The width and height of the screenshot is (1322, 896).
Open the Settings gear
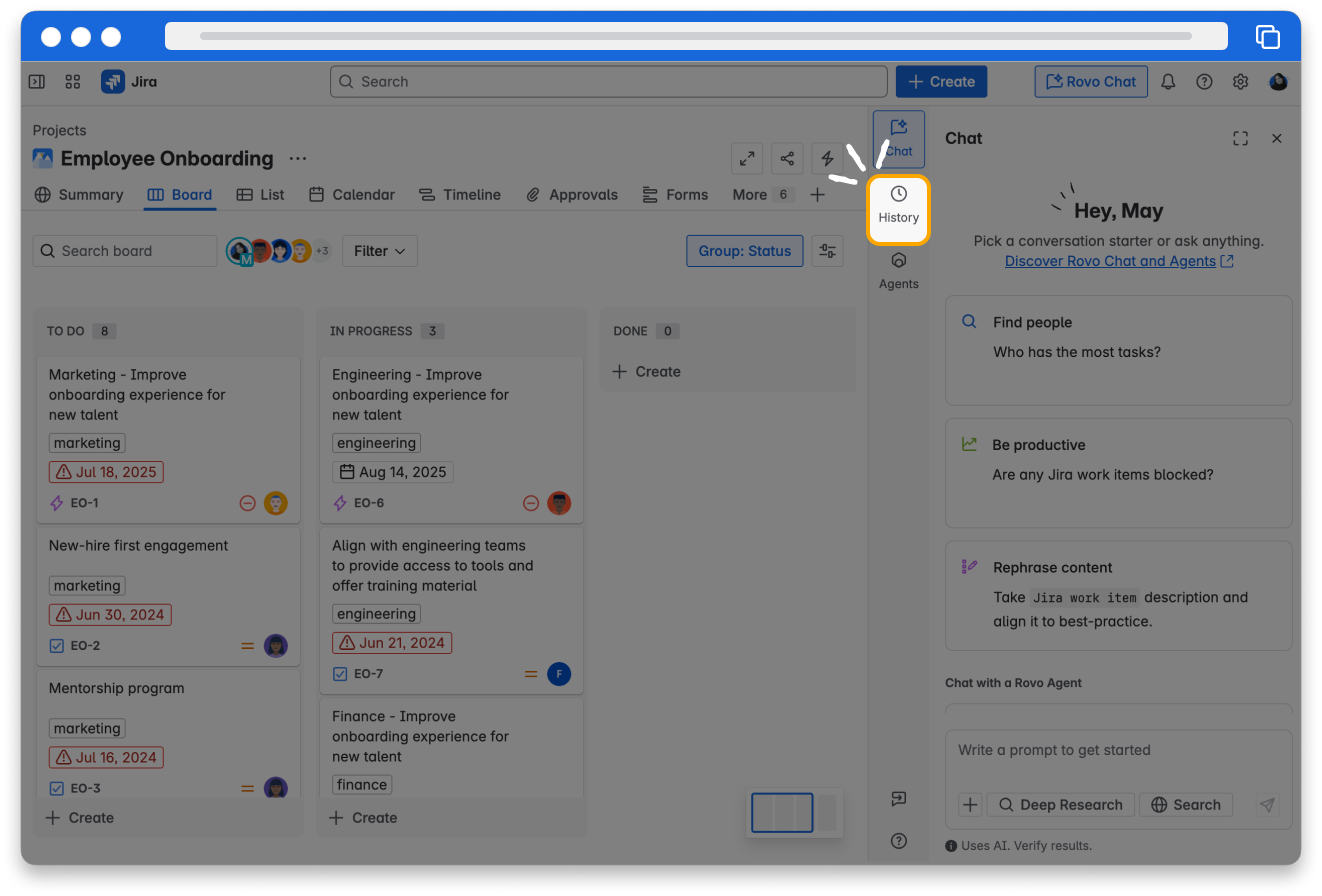[x=1240, y=82]
